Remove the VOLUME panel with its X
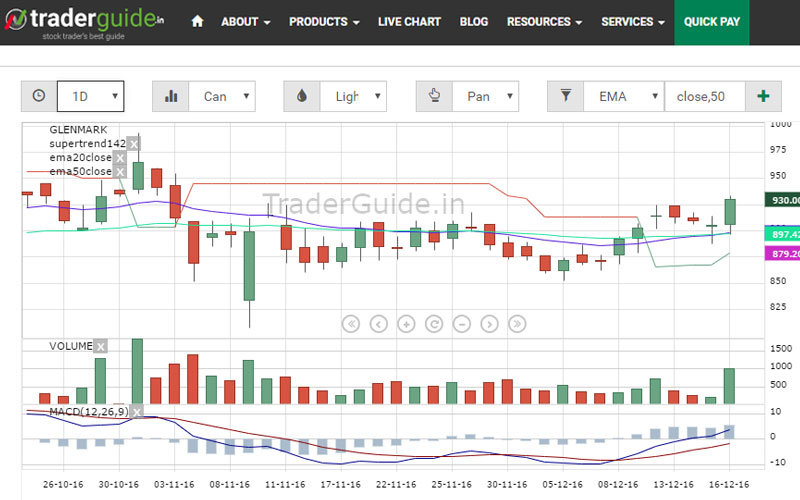The height and width of the screenshot is (500, 800). tap(101, 347)
